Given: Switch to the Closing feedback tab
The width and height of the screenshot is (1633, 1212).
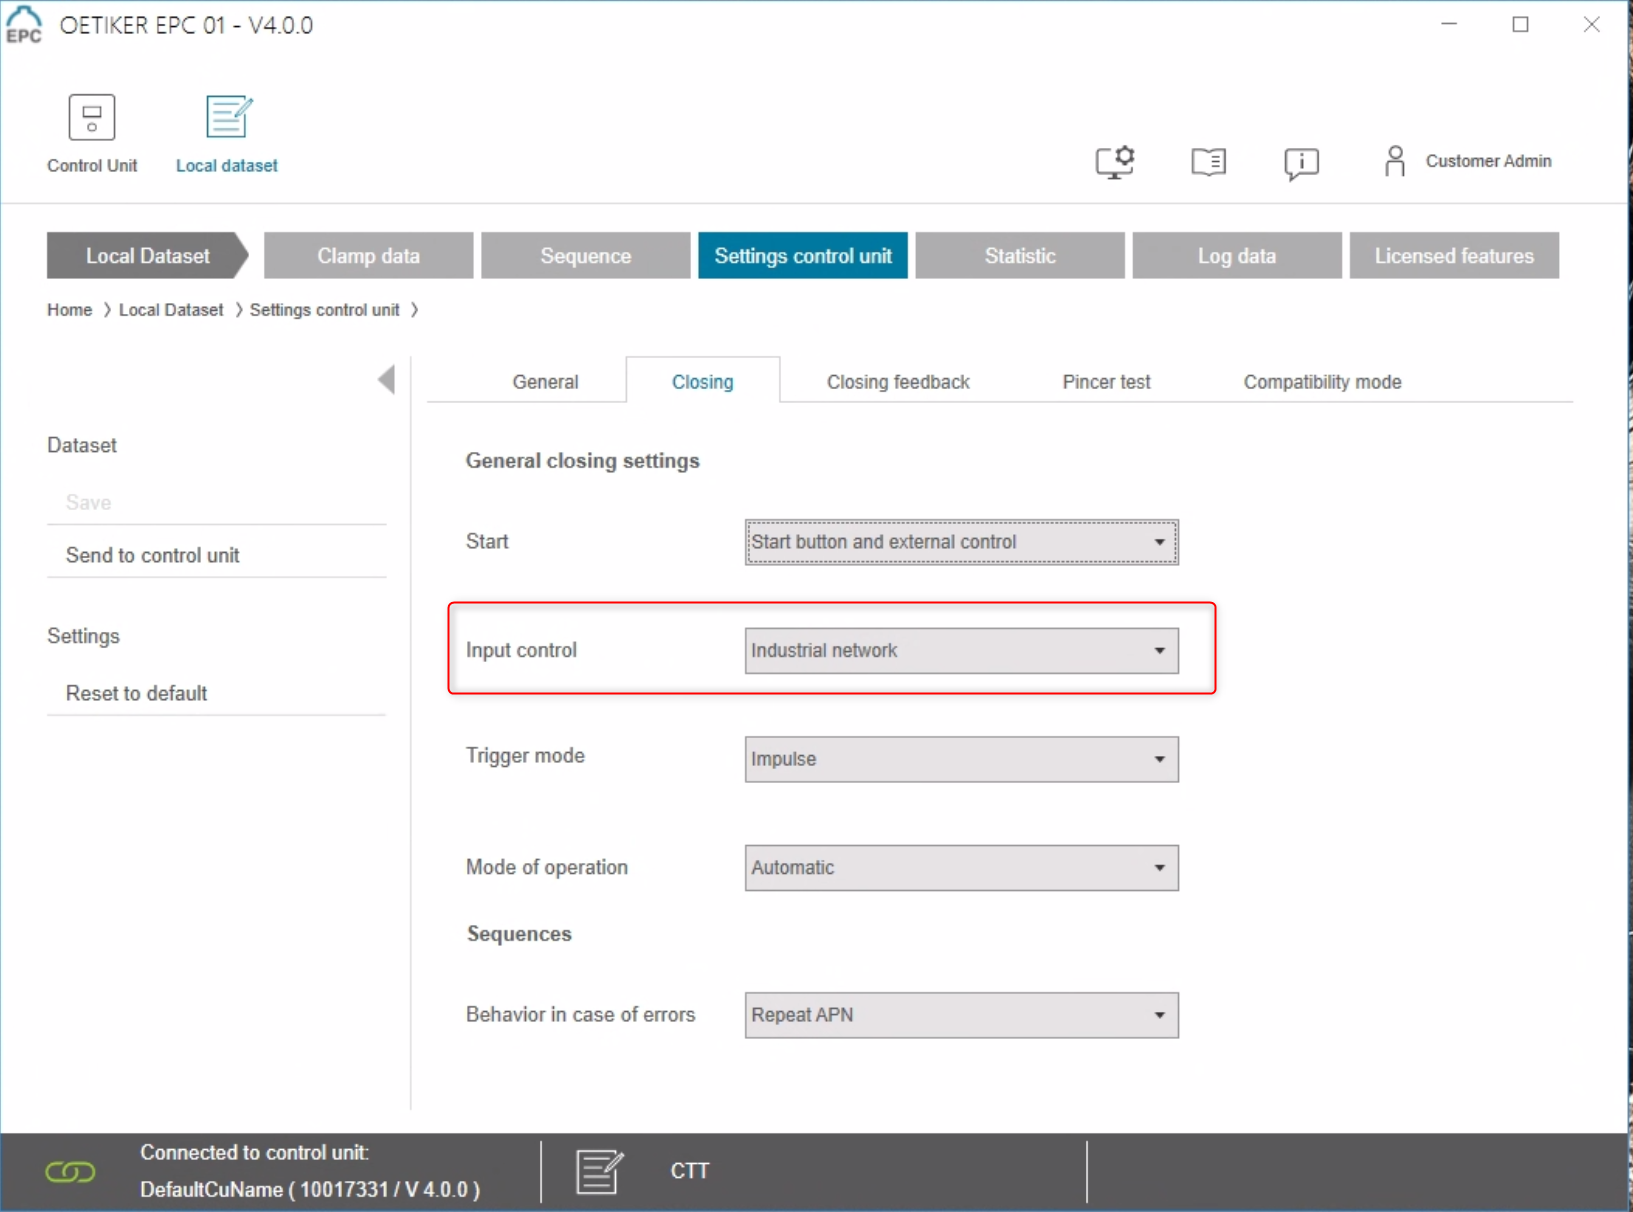Looking at the screenshot, I should coord(898,382).
